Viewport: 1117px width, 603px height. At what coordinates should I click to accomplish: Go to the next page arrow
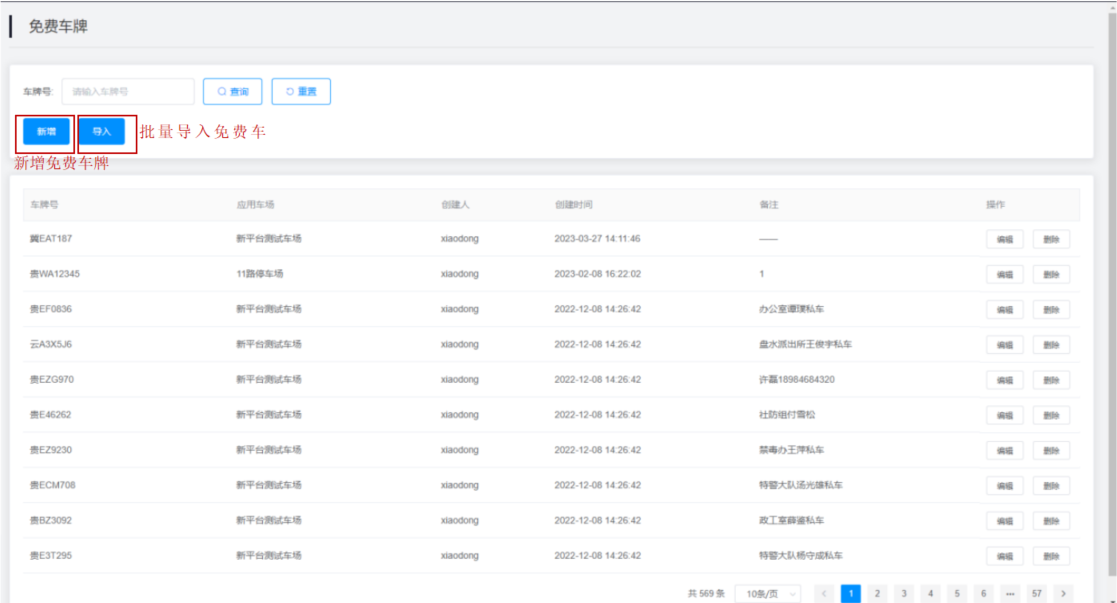click(1062, 594)
